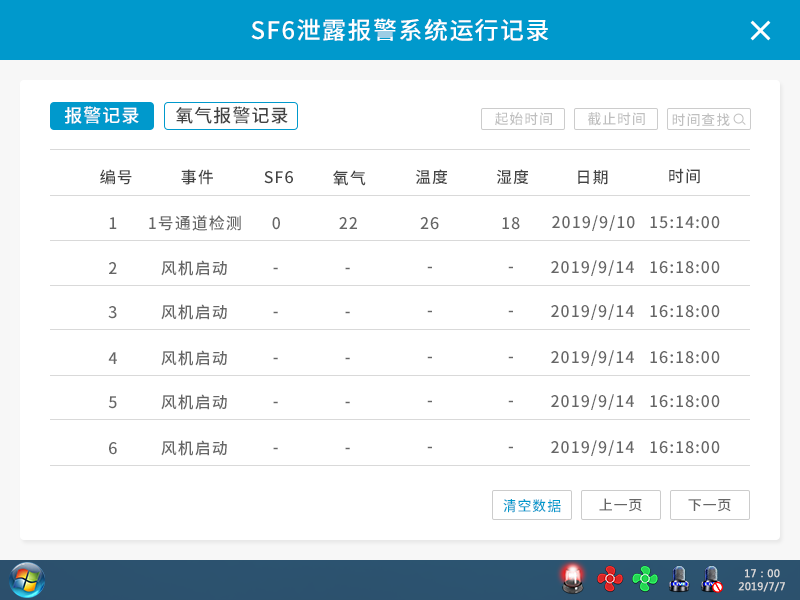Screen dimensions: 800x600
Task: Click the date 2019/9/10
Action: 593,222
